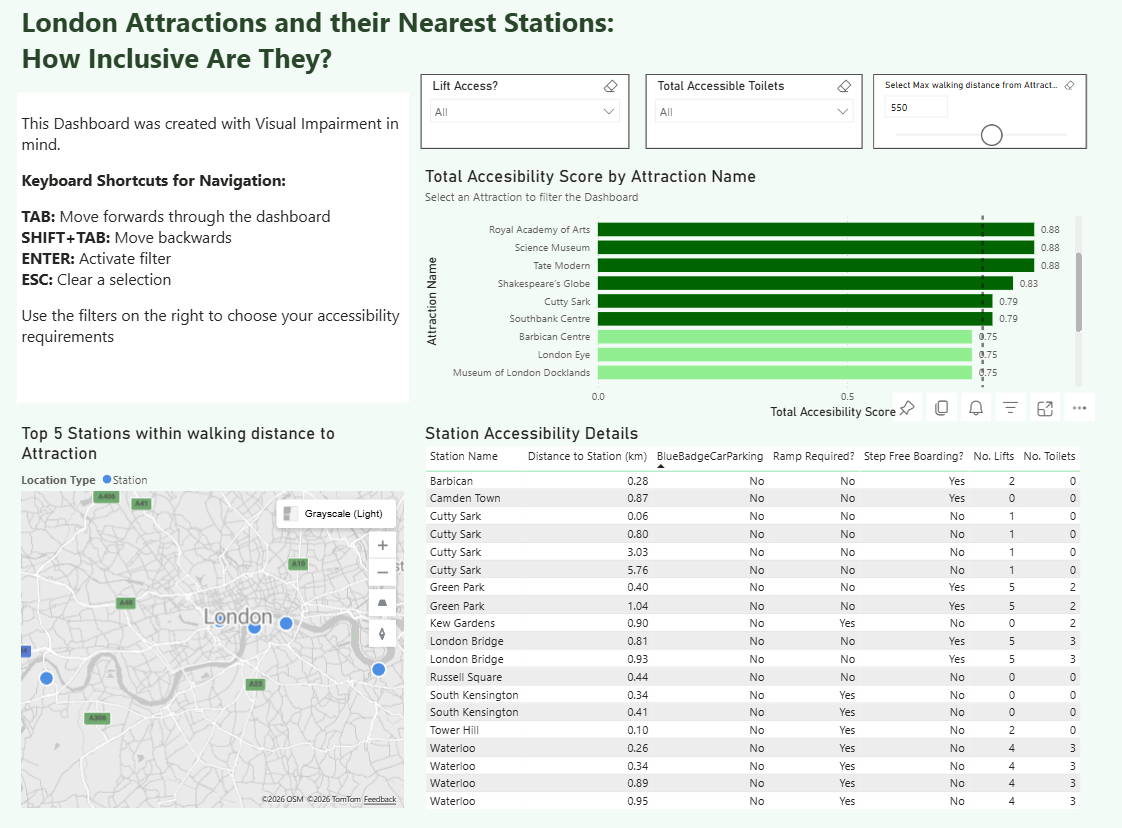This screenshot has height=828, width=1122.
Task: Zoom out on the map
Action: (382, 574)
